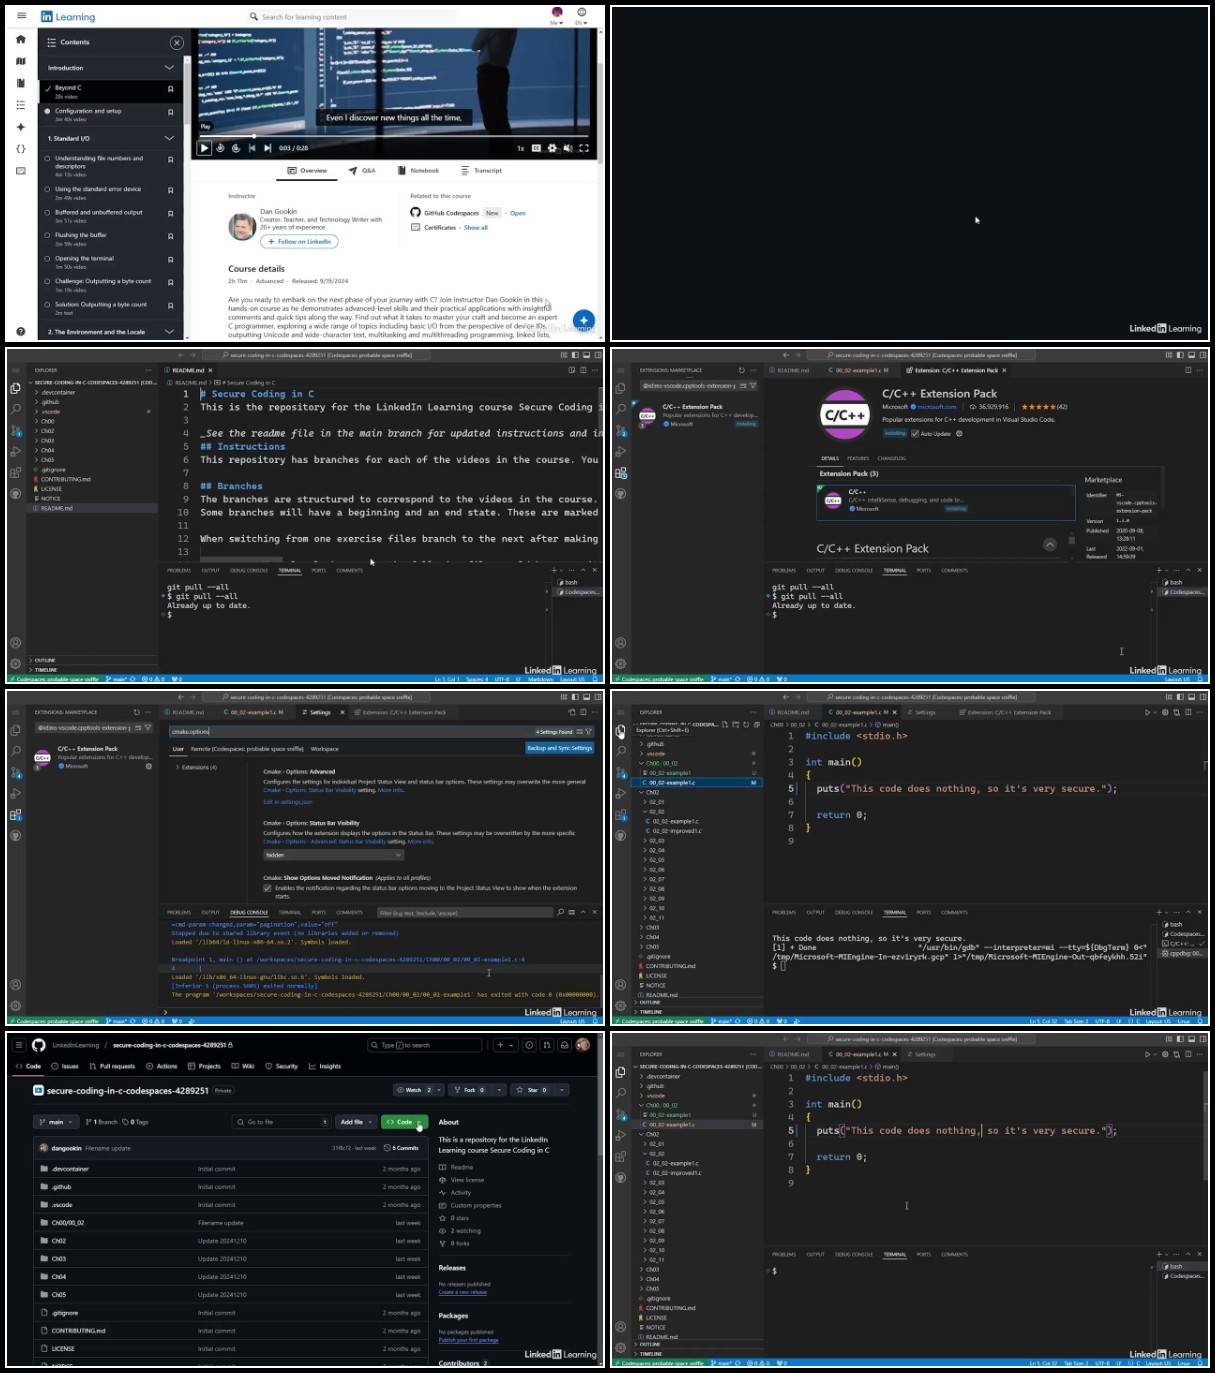
Task: View the '6 Commits' history link
Action: point(401,1148)
